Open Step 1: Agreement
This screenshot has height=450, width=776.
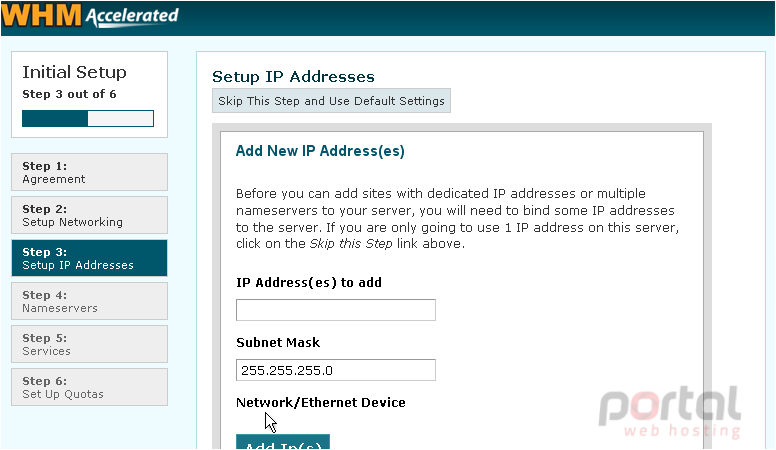90,172
